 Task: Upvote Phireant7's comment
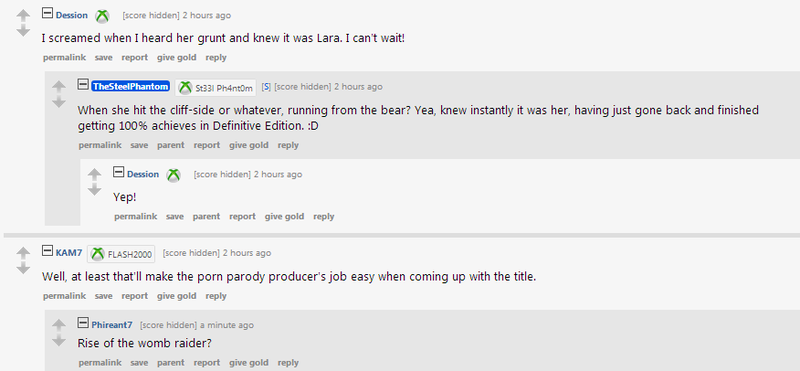(59, 325)
